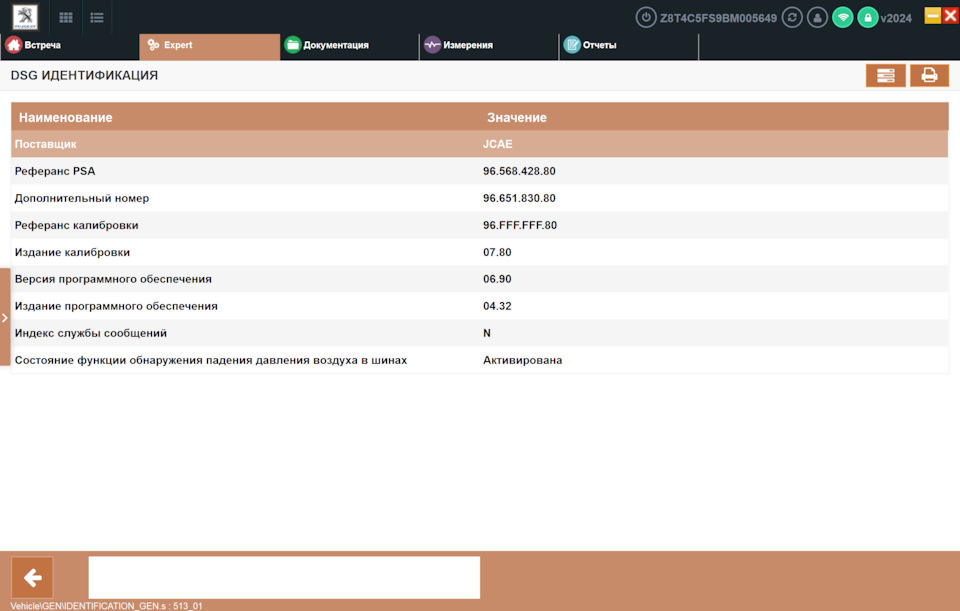Go back with the arrow button

tap(32, 577)
